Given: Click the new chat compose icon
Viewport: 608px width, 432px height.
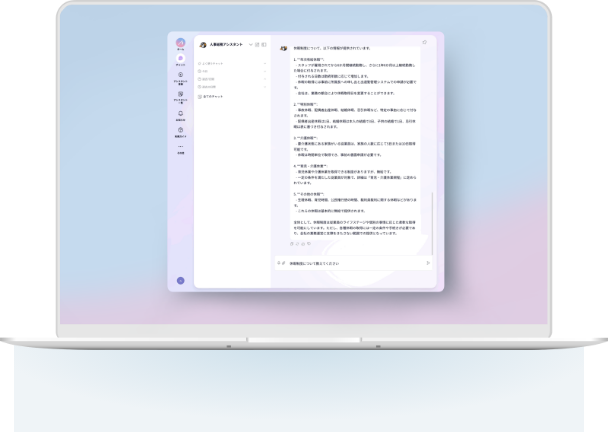Looking at the screenshot, I should click(257, 45).
